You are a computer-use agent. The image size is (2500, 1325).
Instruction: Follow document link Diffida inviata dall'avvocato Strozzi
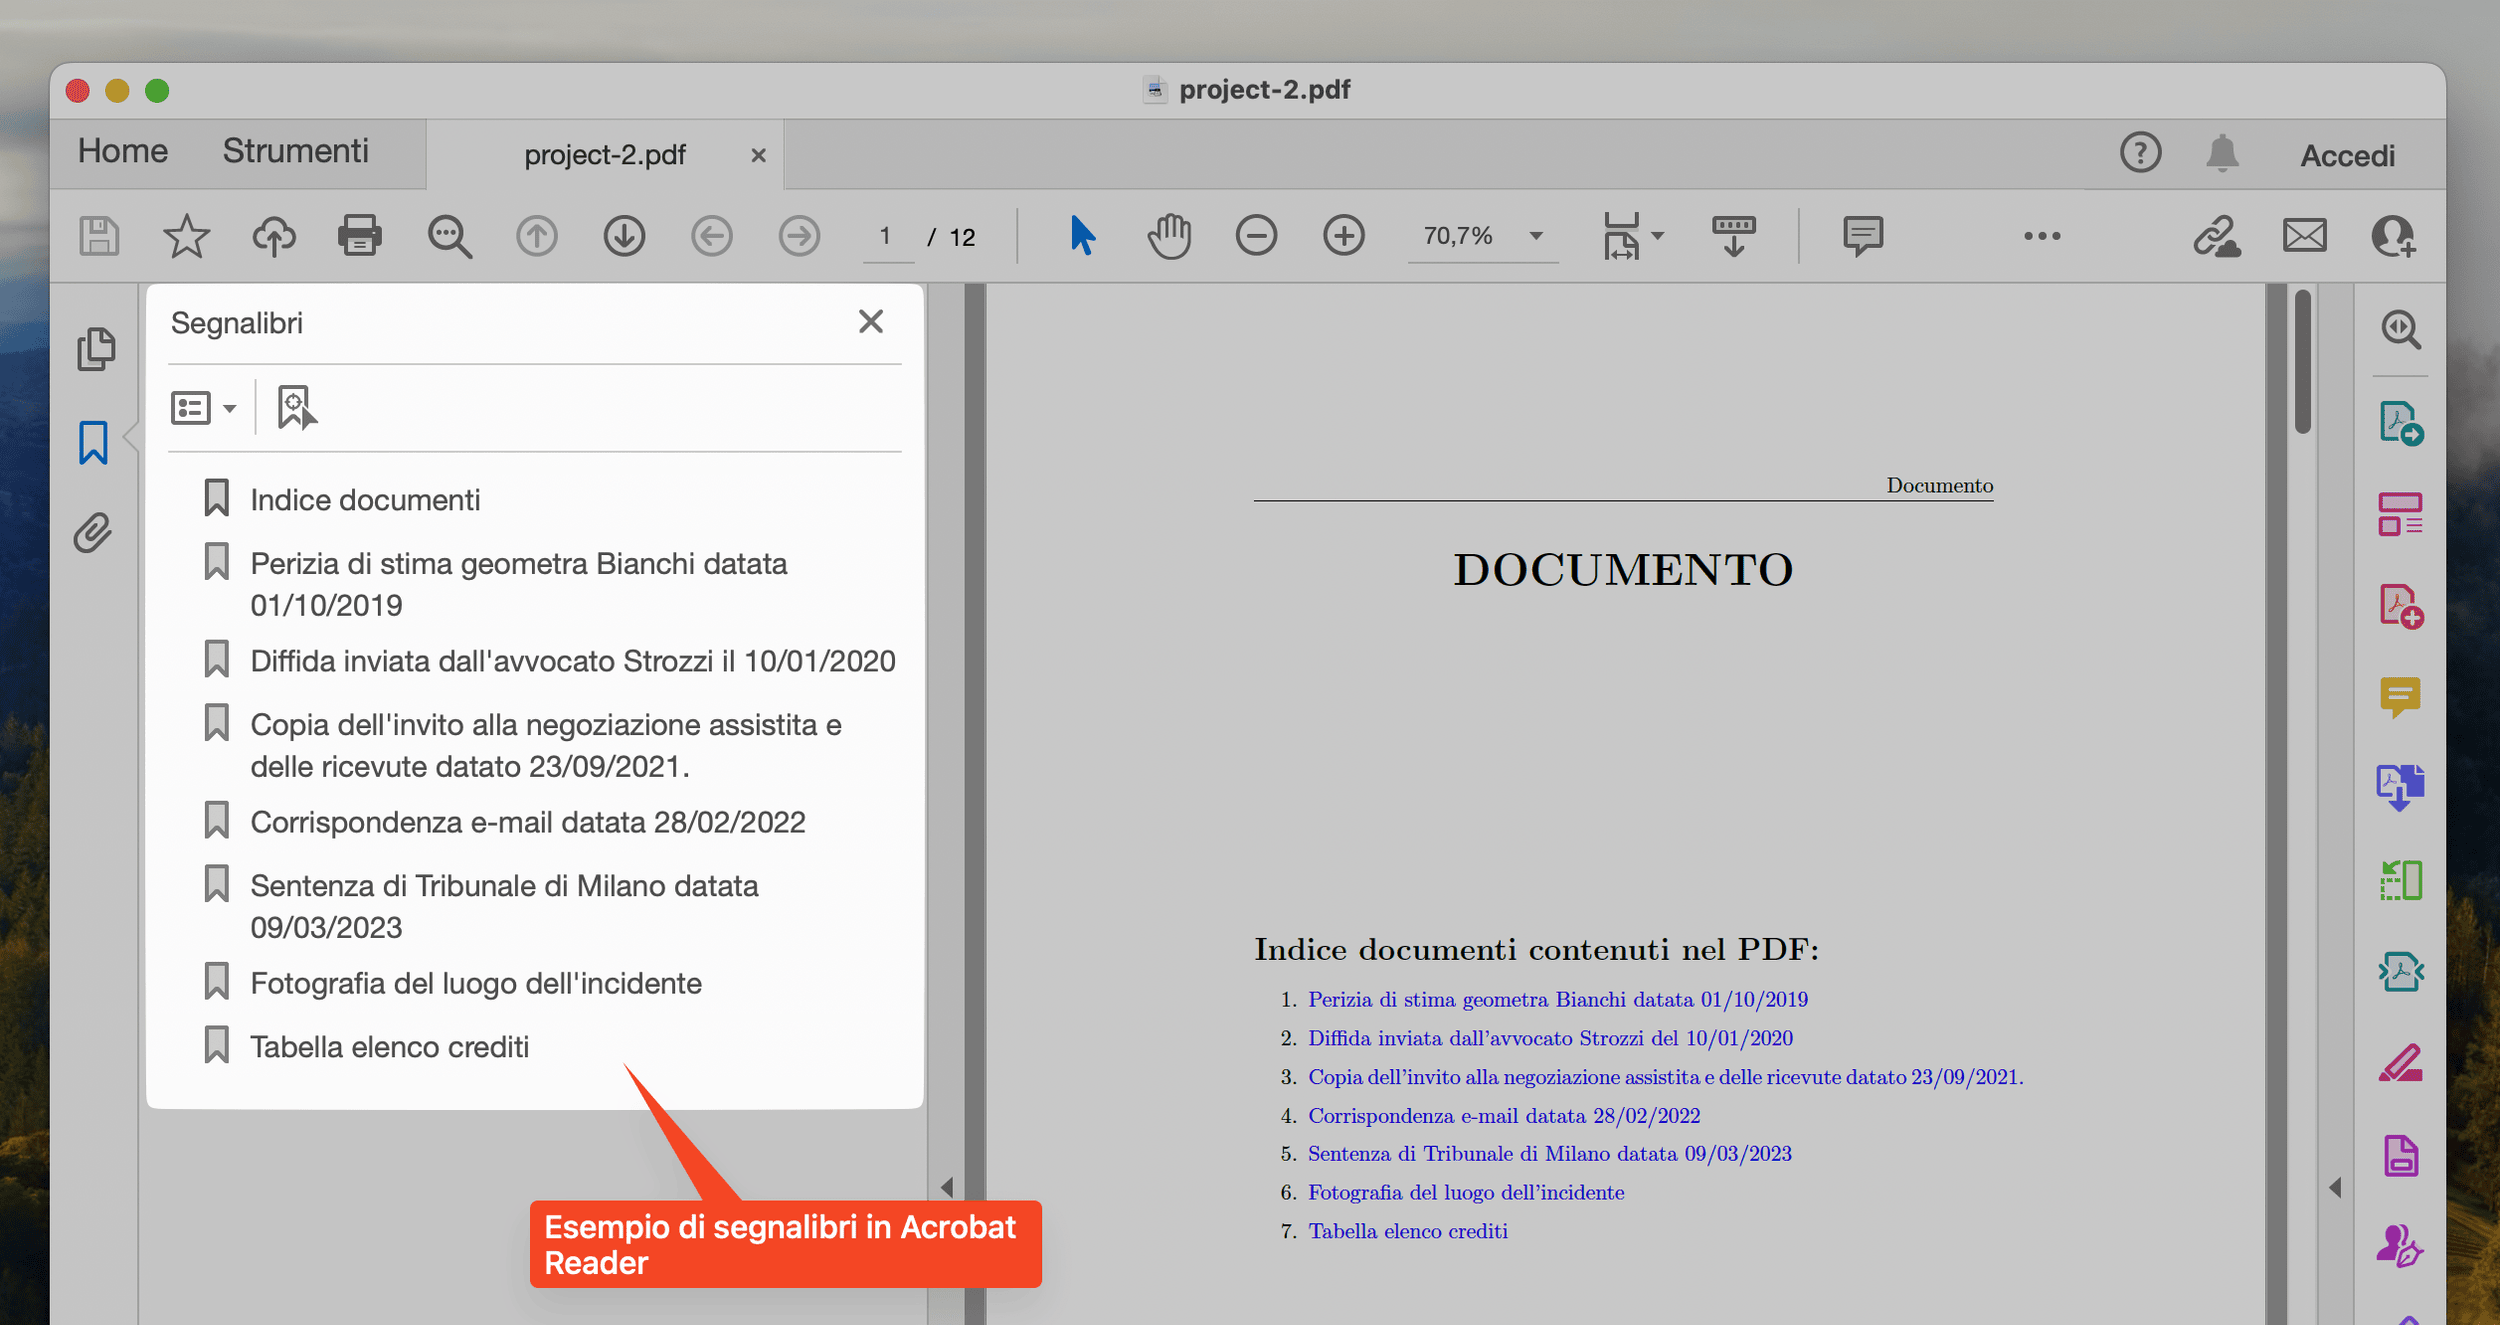[x=1550, y=1038]
